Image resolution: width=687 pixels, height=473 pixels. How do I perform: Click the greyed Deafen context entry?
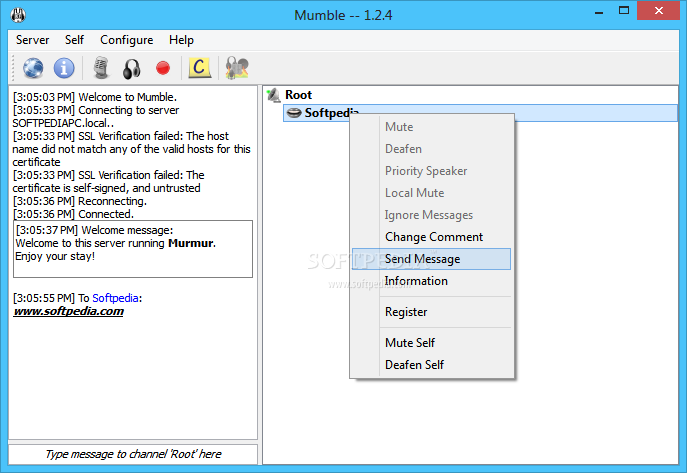431,149
